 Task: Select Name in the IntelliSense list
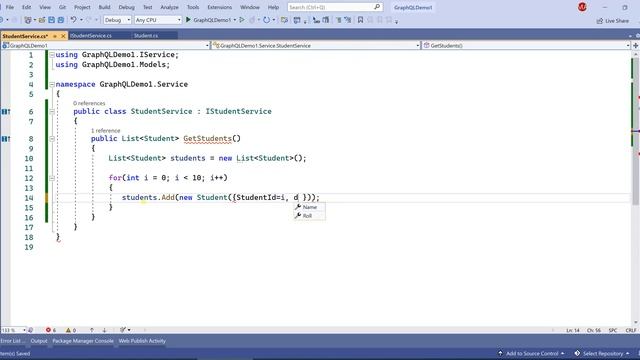point(309,207)
